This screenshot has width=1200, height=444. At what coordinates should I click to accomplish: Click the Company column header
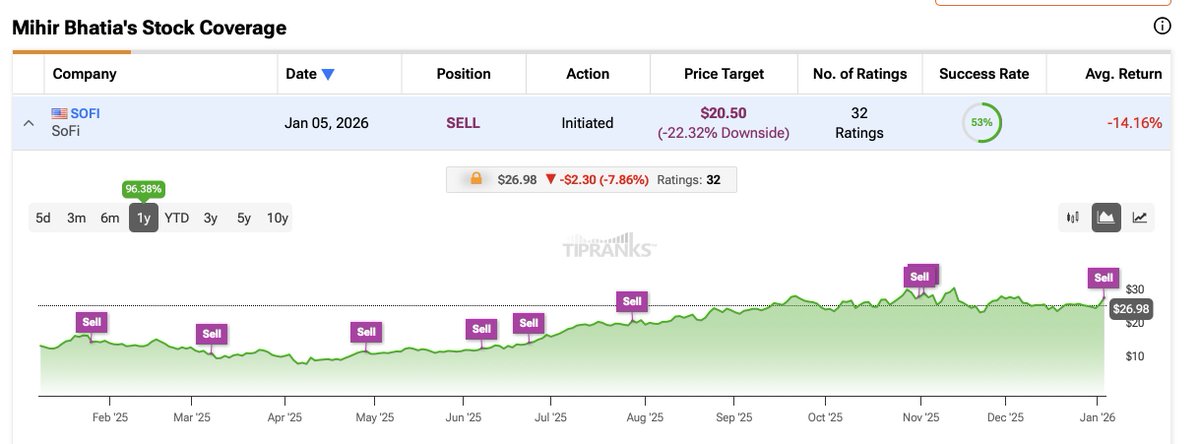84,74
